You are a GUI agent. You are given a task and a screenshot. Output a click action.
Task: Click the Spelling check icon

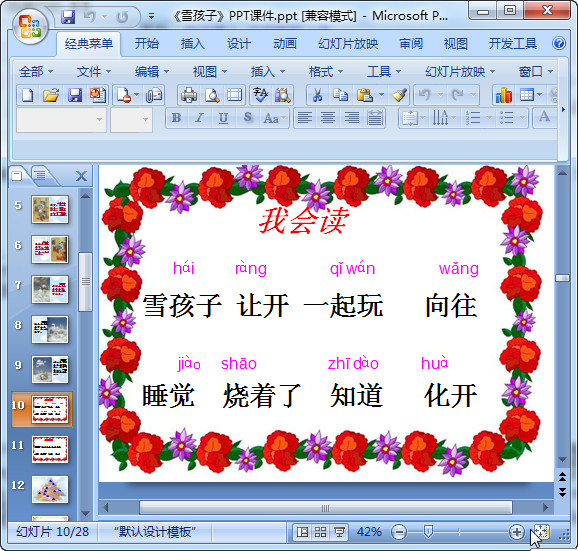pyautogui.click(x=261, y=95)
